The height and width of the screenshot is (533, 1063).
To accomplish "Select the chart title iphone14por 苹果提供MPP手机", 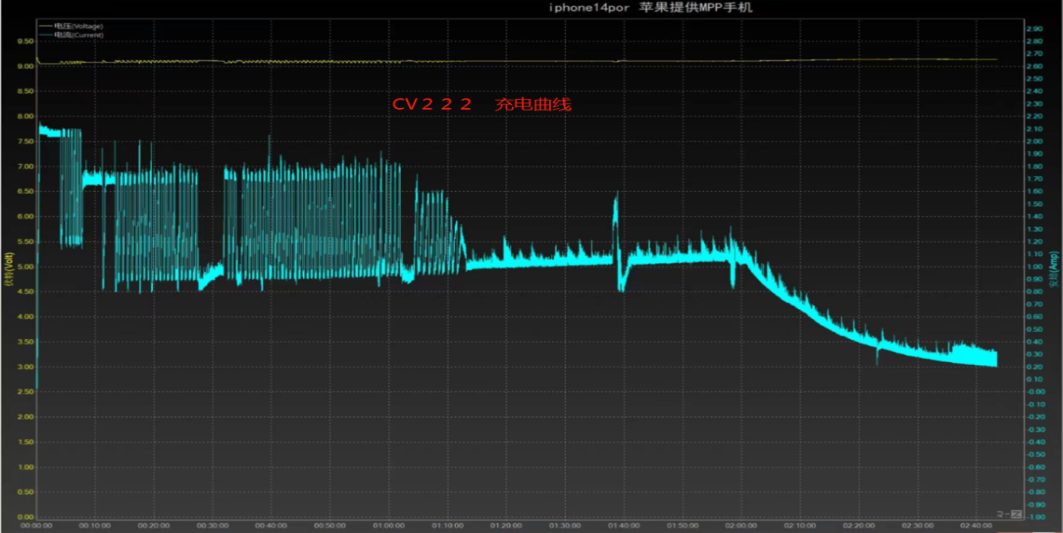I will pyautogui.click(x=650, y=7).
